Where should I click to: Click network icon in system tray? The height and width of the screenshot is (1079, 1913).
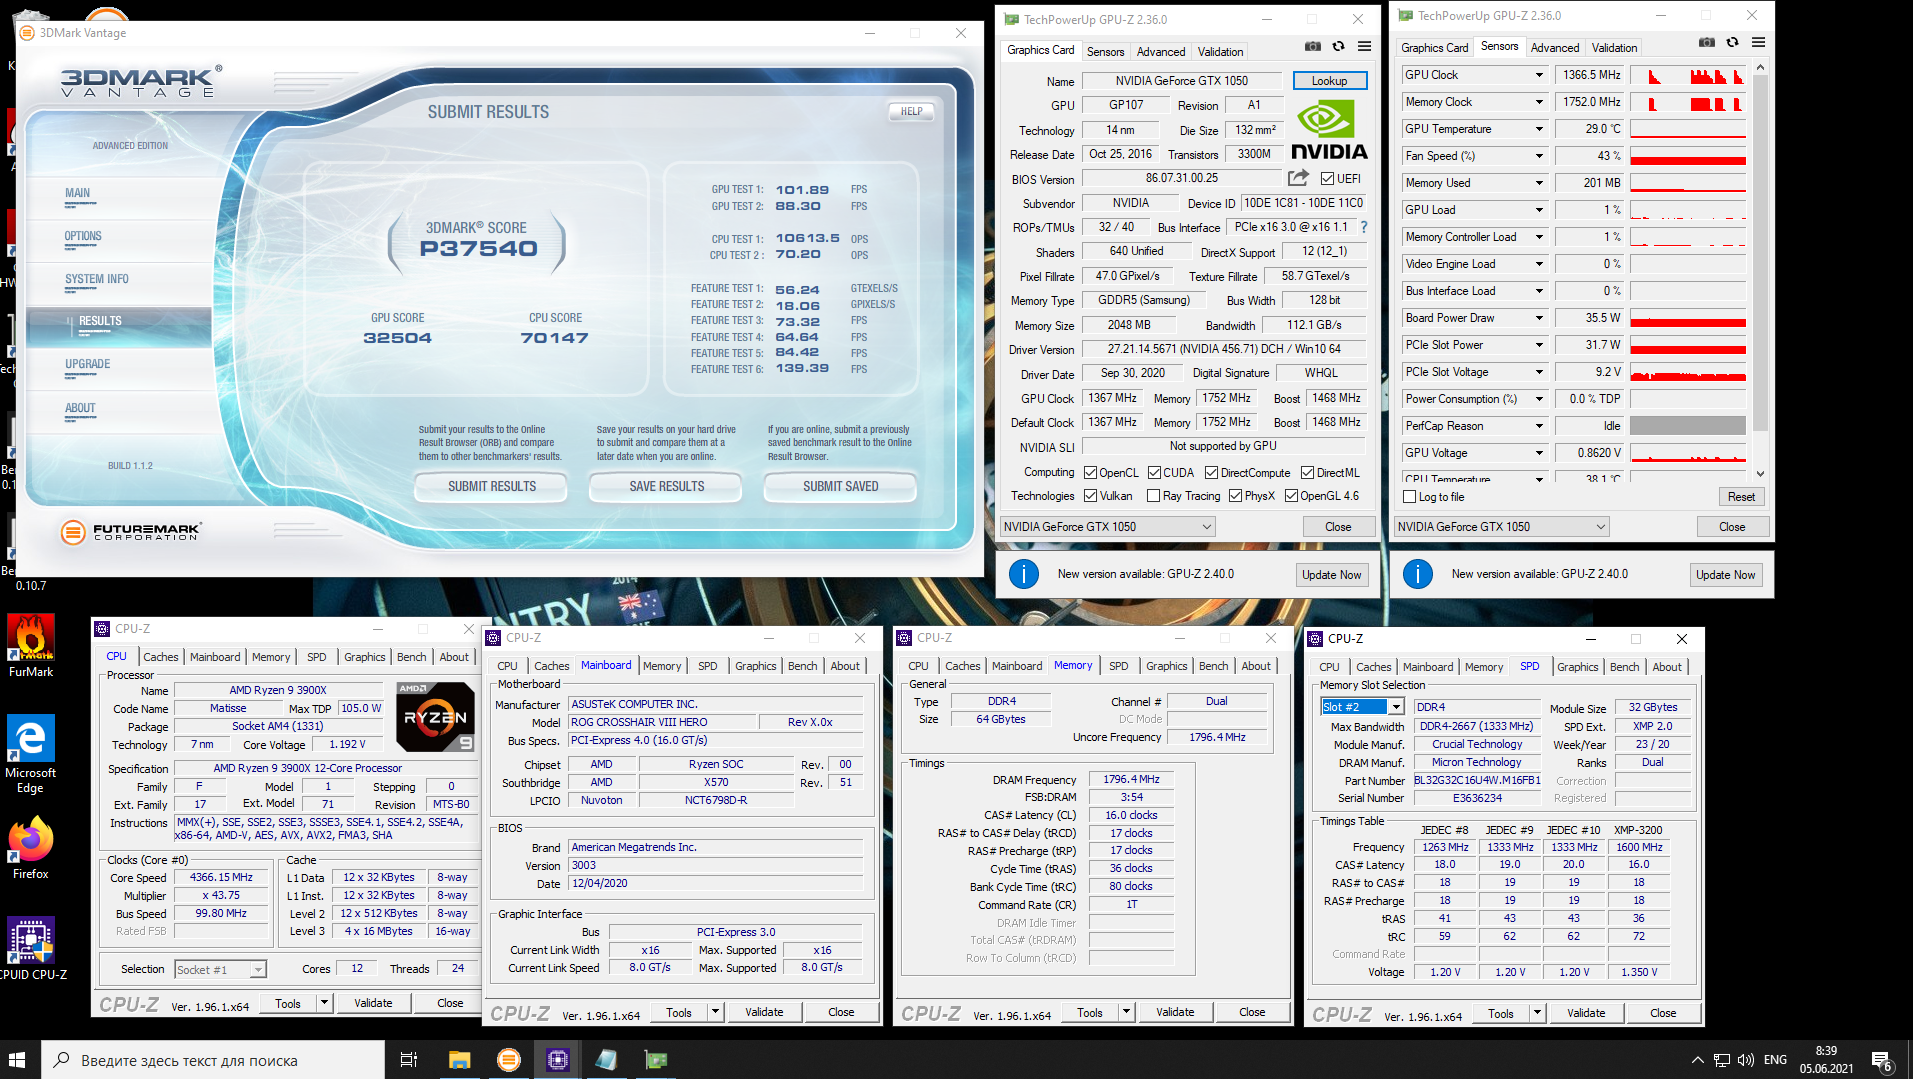(1722, 1060)
